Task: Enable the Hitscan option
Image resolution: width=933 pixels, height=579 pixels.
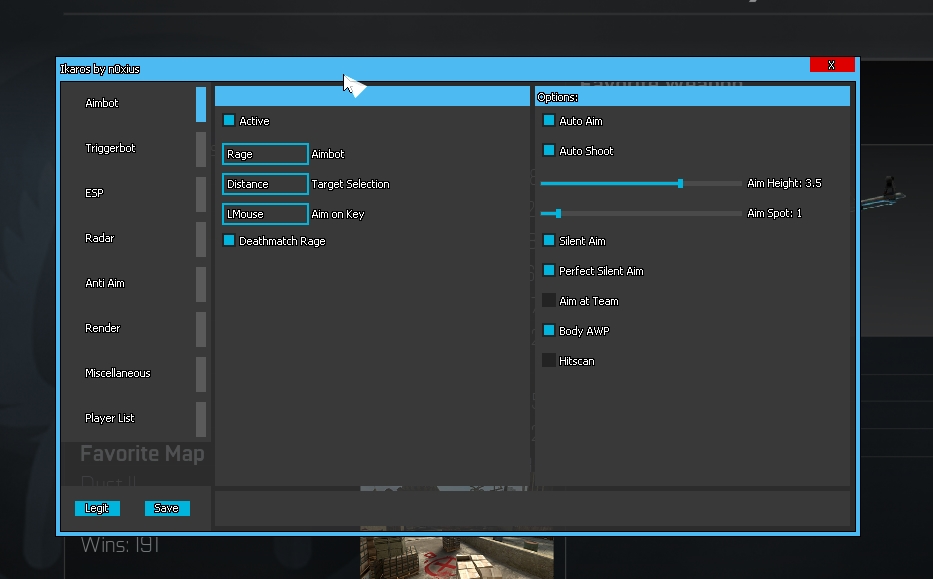Action: coord(549,361)
